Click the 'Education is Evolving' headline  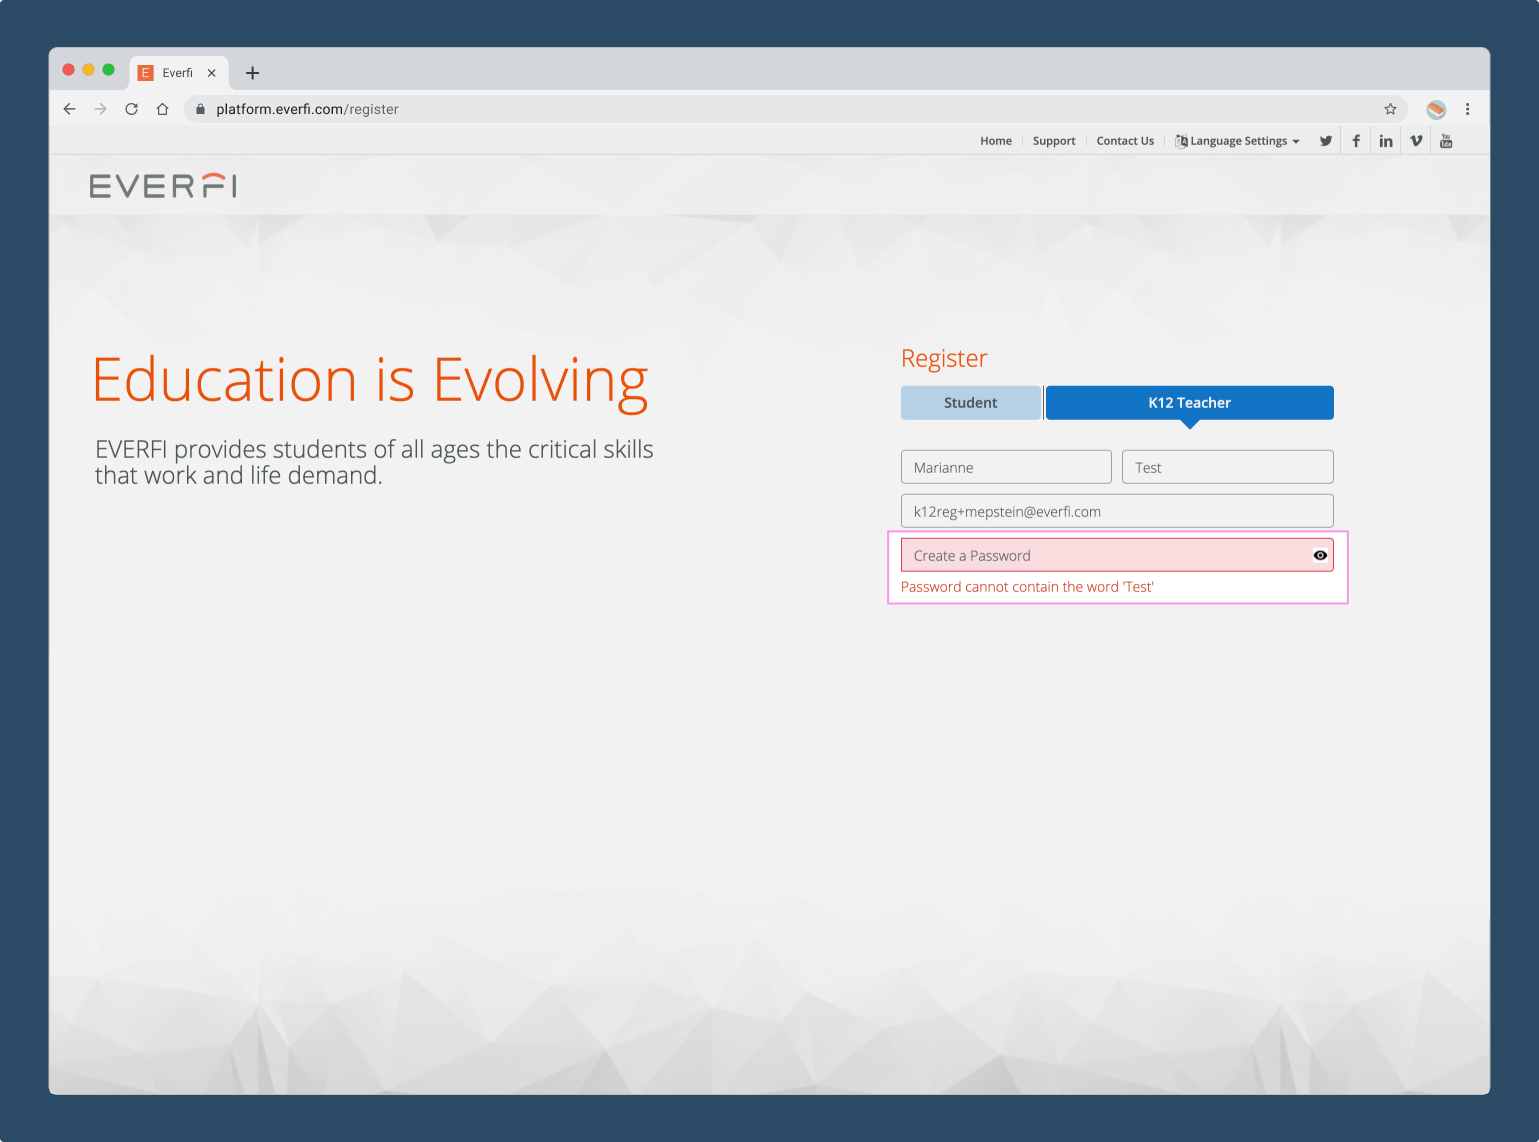pyautogui.click(x=370, y=382)
